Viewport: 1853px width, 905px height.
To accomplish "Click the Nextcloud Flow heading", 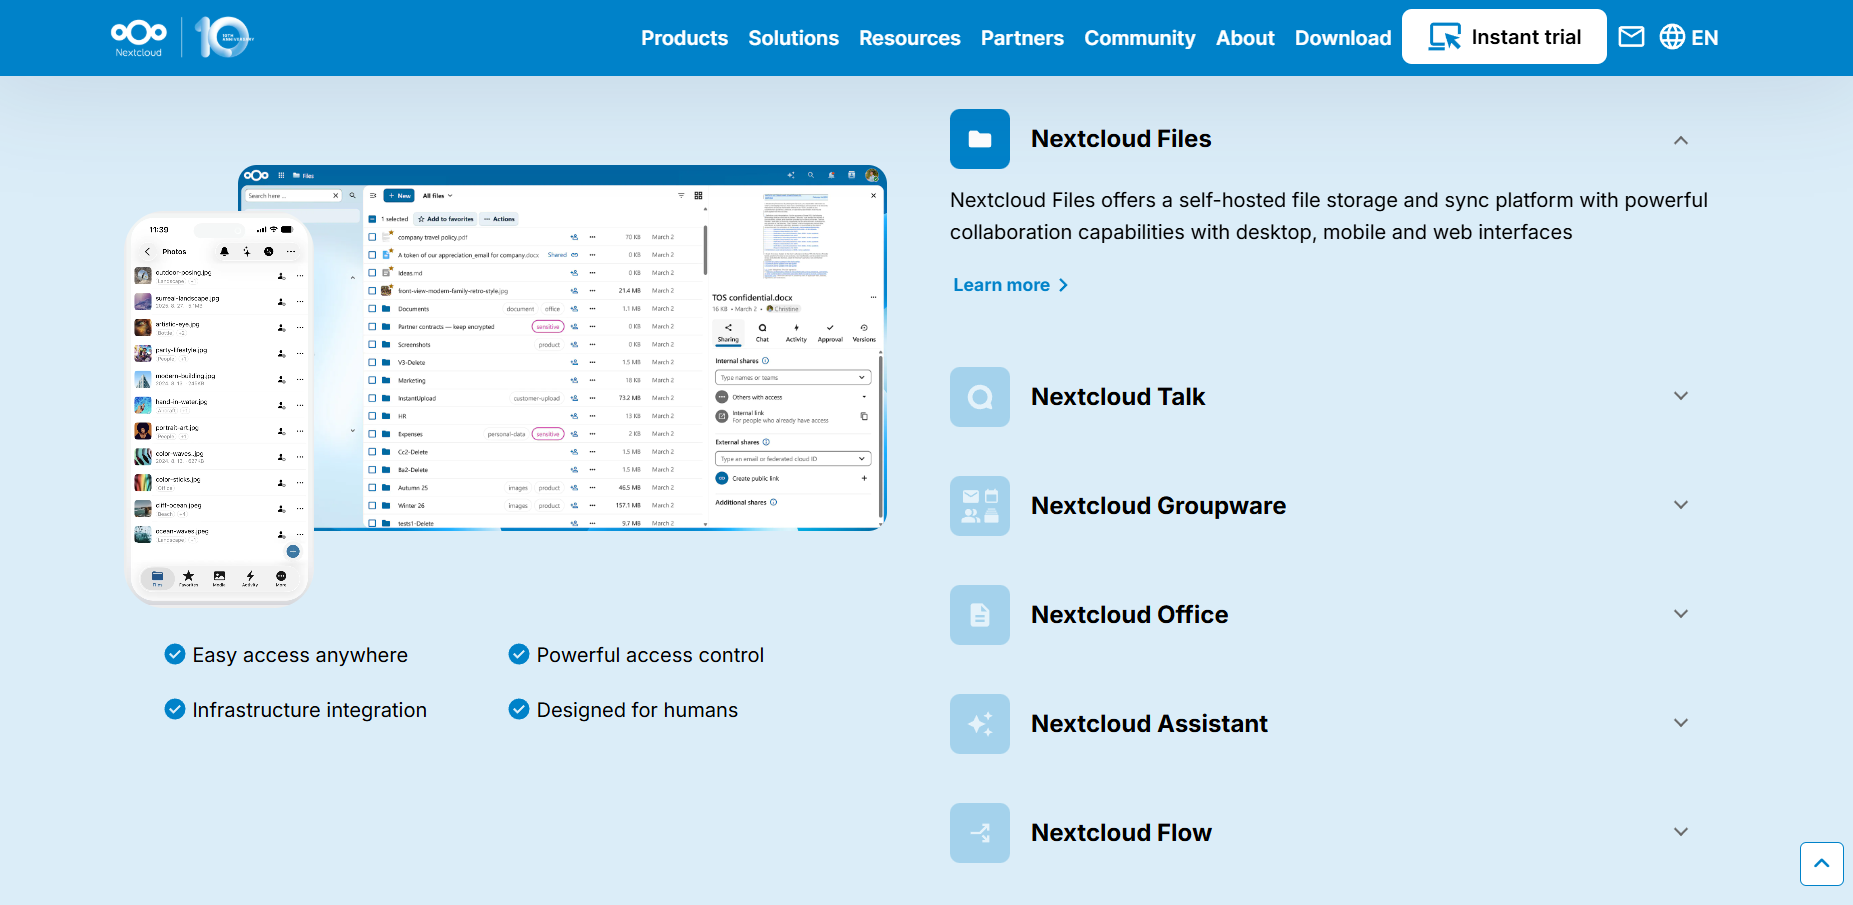I will pyautogui.click(x=1121, y=833).
